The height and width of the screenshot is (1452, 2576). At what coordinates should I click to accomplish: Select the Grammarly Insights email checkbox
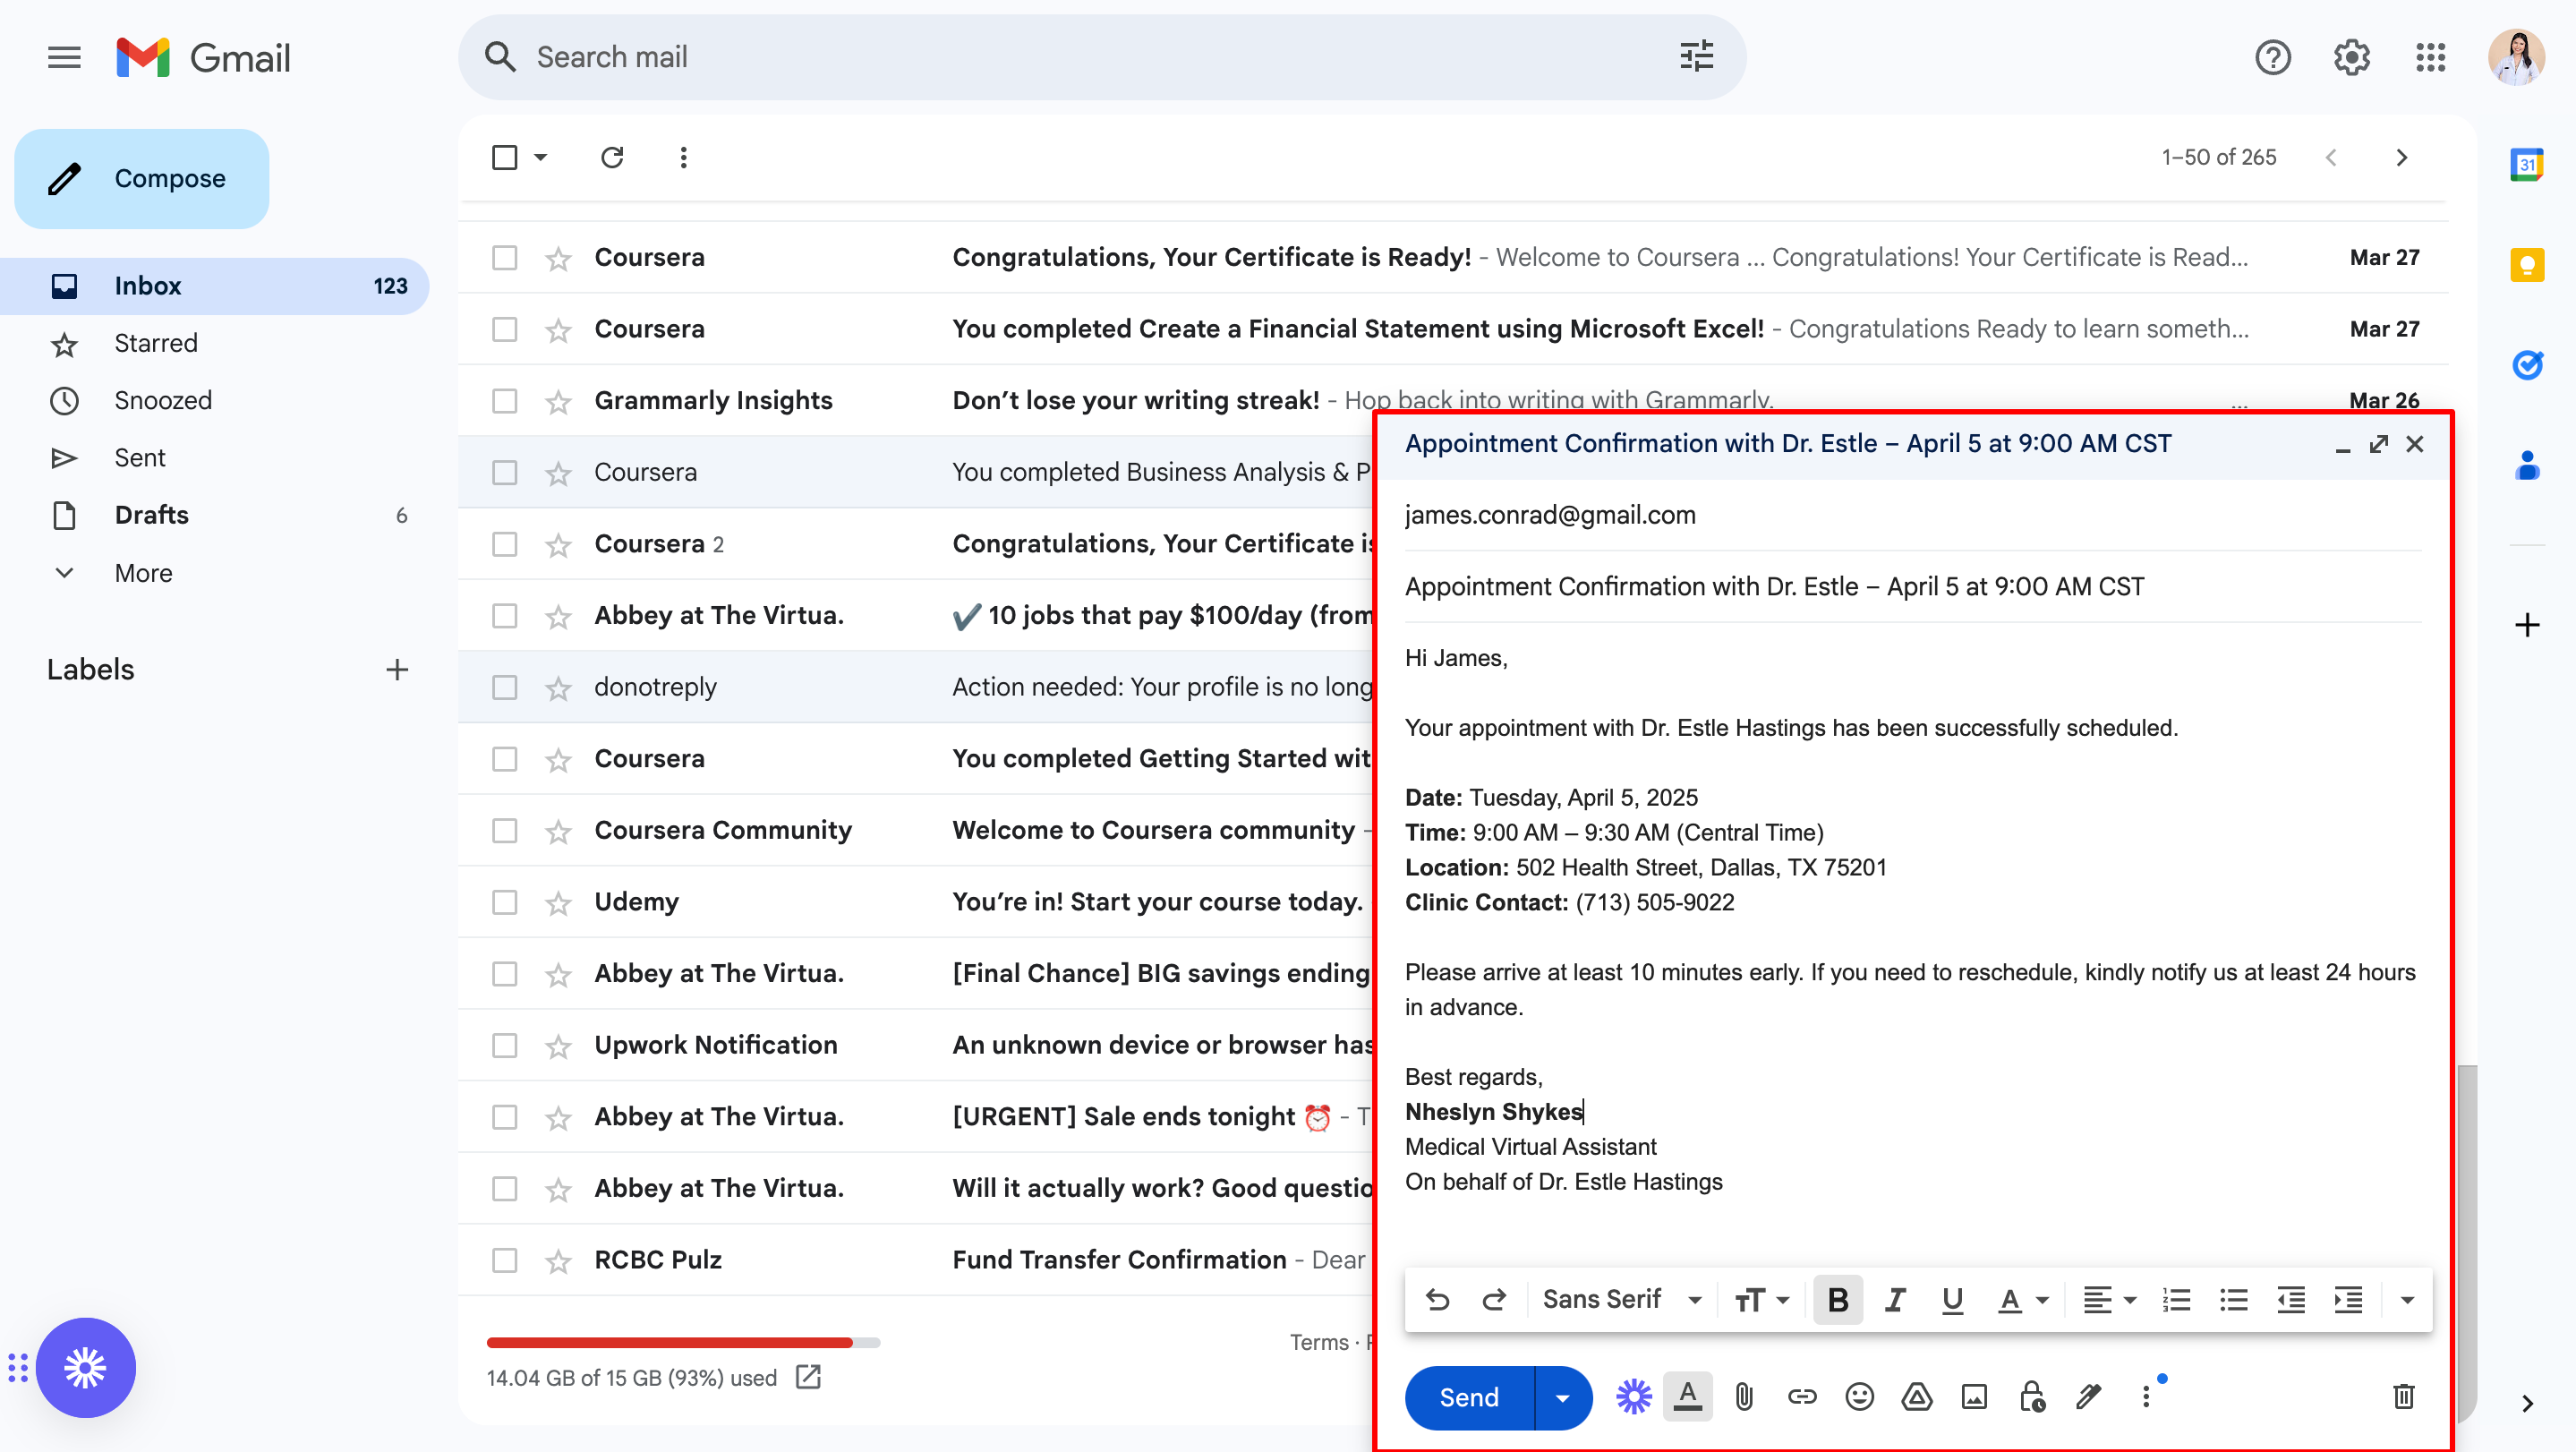pyautogui.click(x=505, y=401)
